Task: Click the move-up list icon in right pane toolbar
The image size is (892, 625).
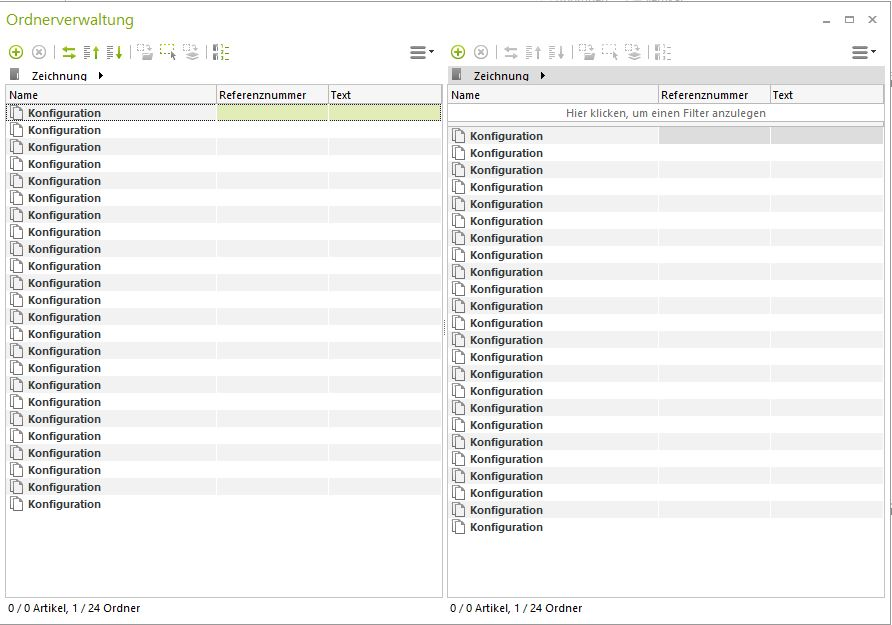Action: (x=533, y=52)
